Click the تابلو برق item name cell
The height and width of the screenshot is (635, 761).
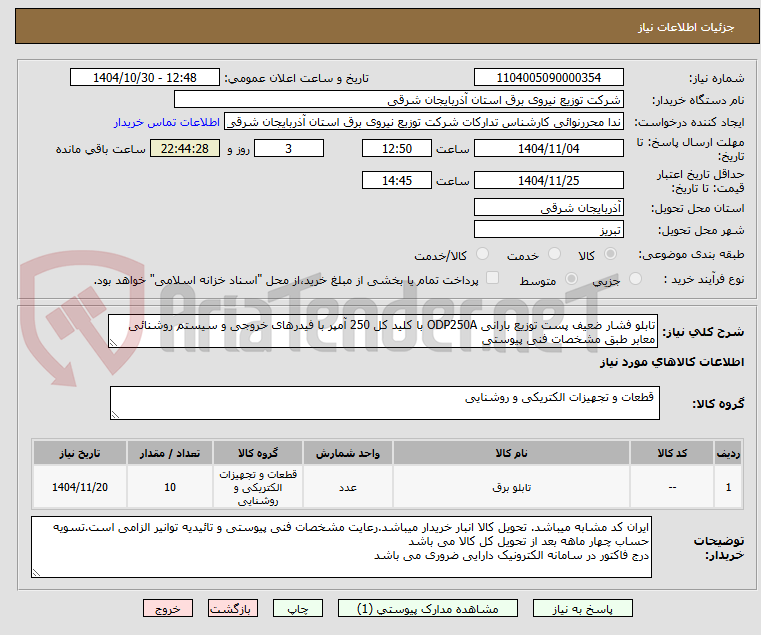pos(512,487)
